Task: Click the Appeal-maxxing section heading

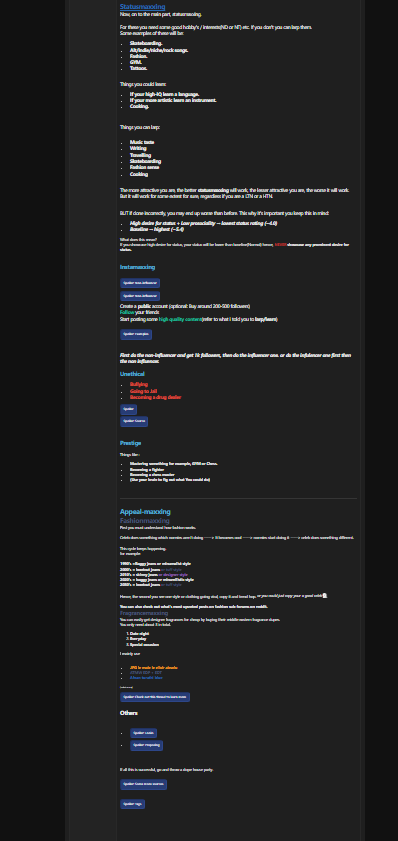Action: tap(145, 512)
